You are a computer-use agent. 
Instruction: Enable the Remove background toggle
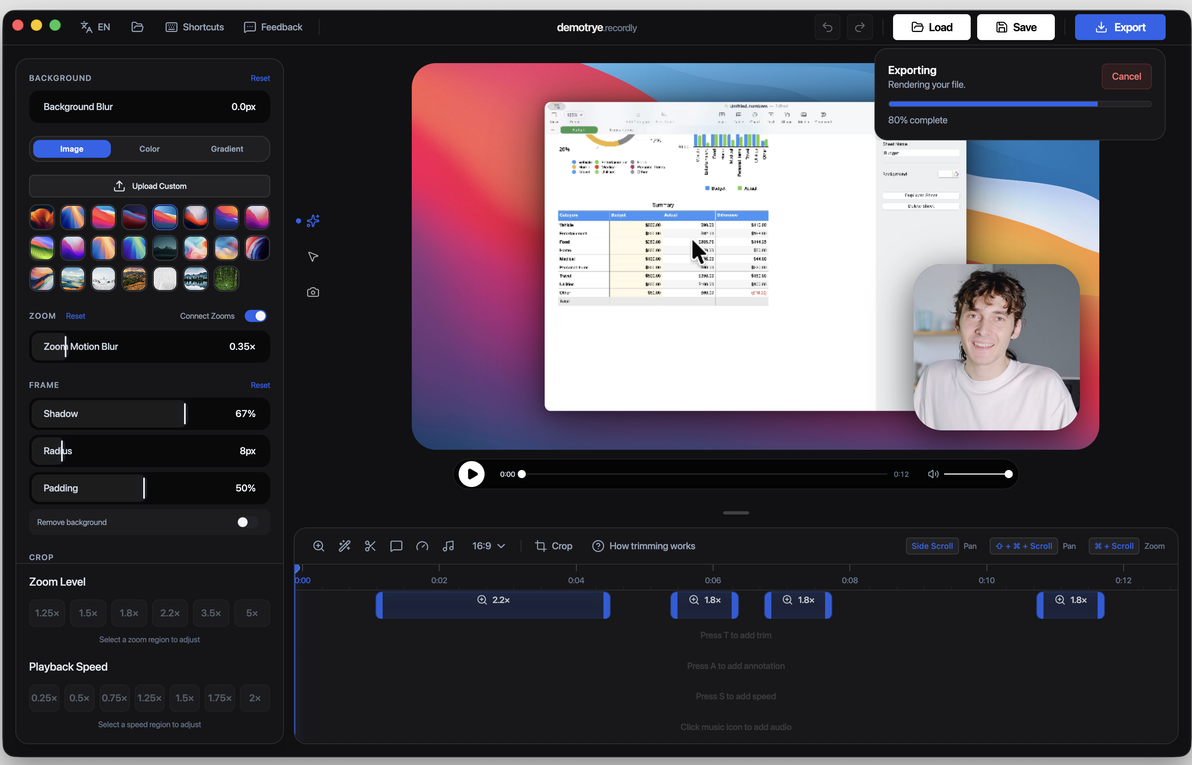(x=247, y=522)
